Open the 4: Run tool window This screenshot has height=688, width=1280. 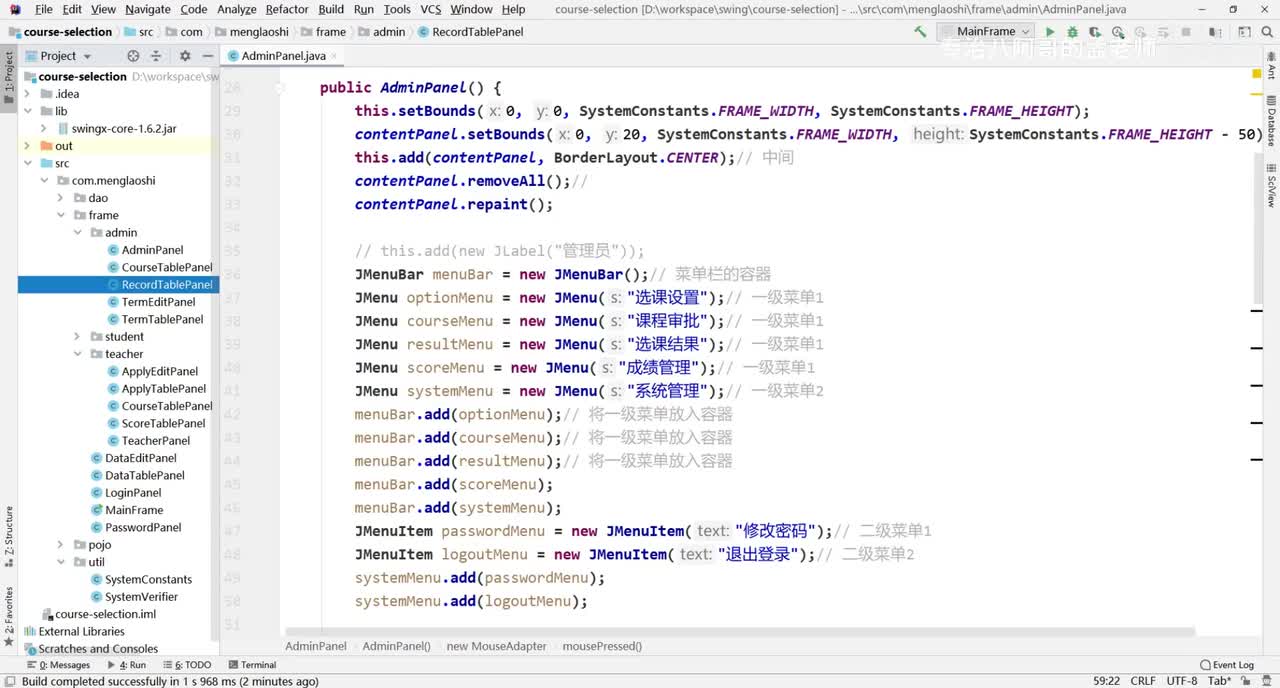click(125, 665)
